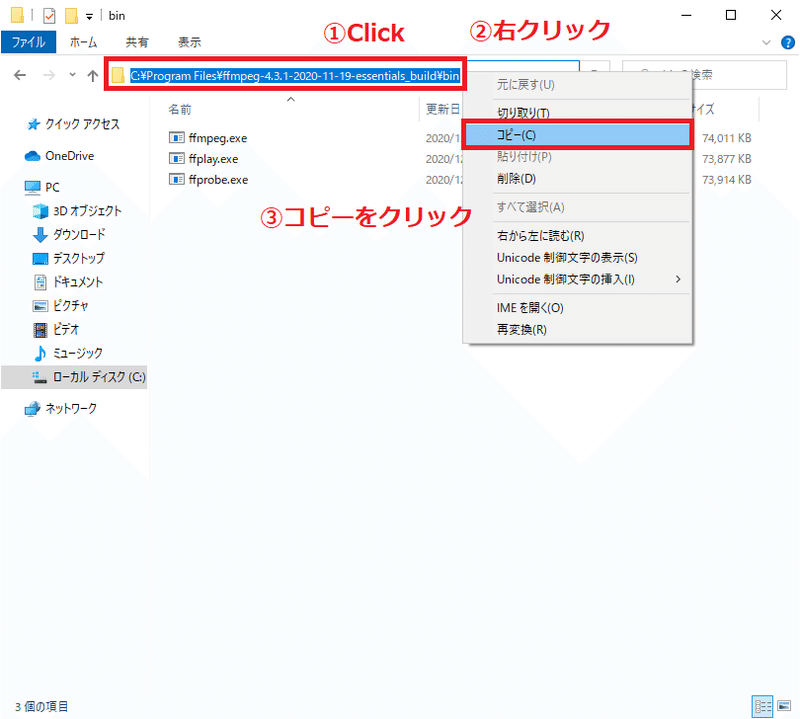This screenshot has width=800, height=719.
Task: Click the video filmstrip icon
Action: click(x=40, y=330)
